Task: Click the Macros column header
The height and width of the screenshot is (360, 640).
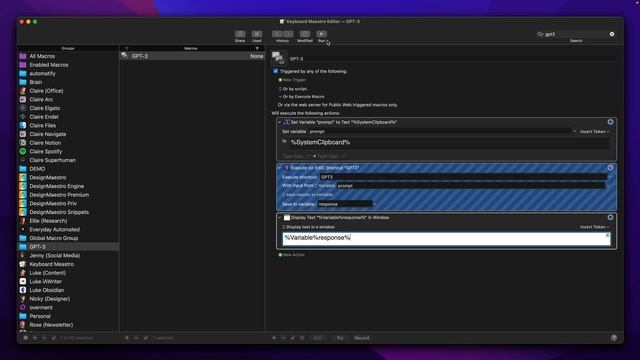Action: click(191, 49)
